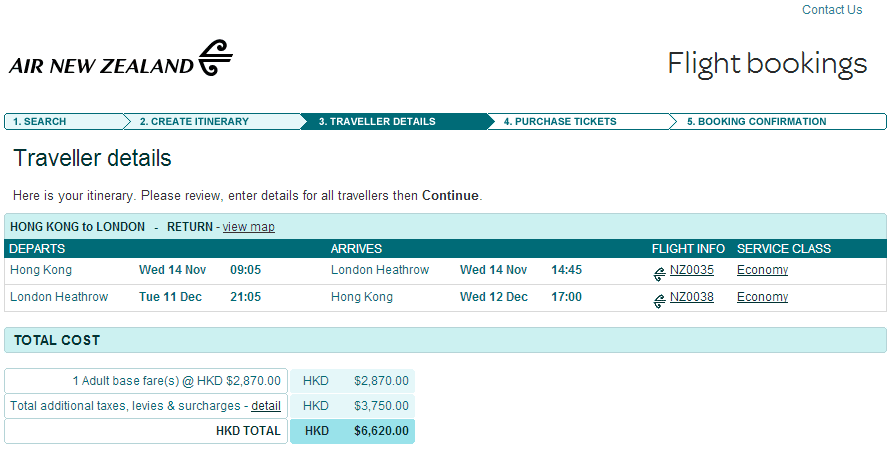The width and height of the screenshot is (896, 451).
Task: Show the taxes and surcharges detail
Action: pyautogui.click(x=266, y=406)
